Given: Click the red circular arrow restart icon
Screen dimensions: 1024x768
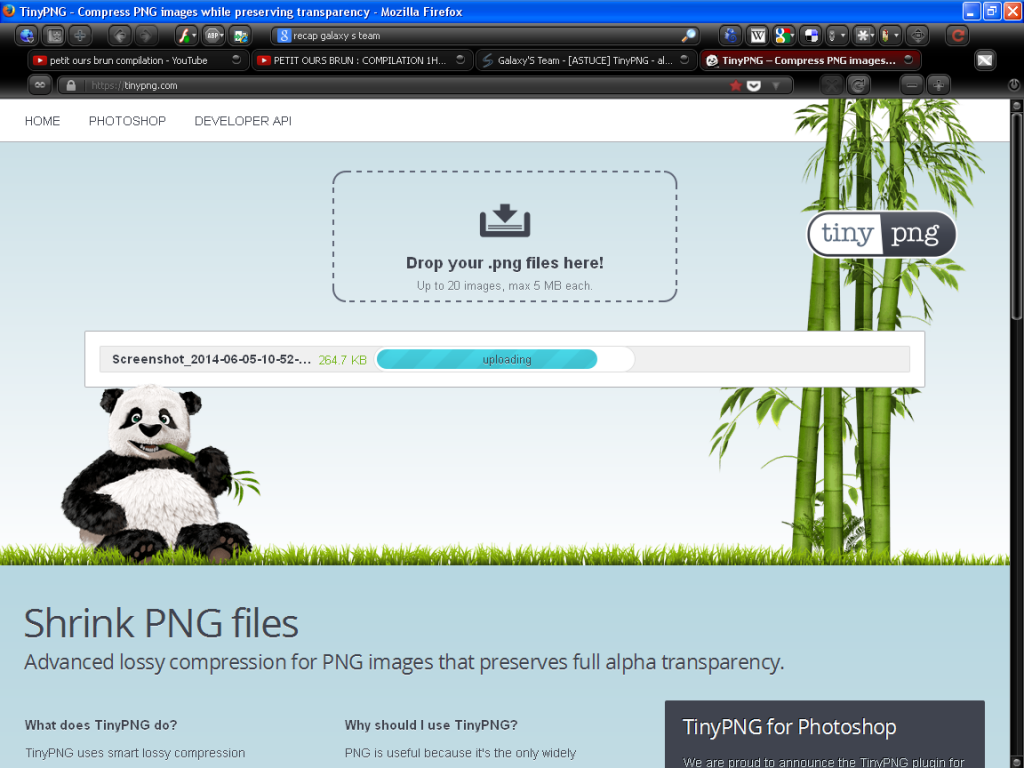Looking at the screenshot, I should coord(957,35).
